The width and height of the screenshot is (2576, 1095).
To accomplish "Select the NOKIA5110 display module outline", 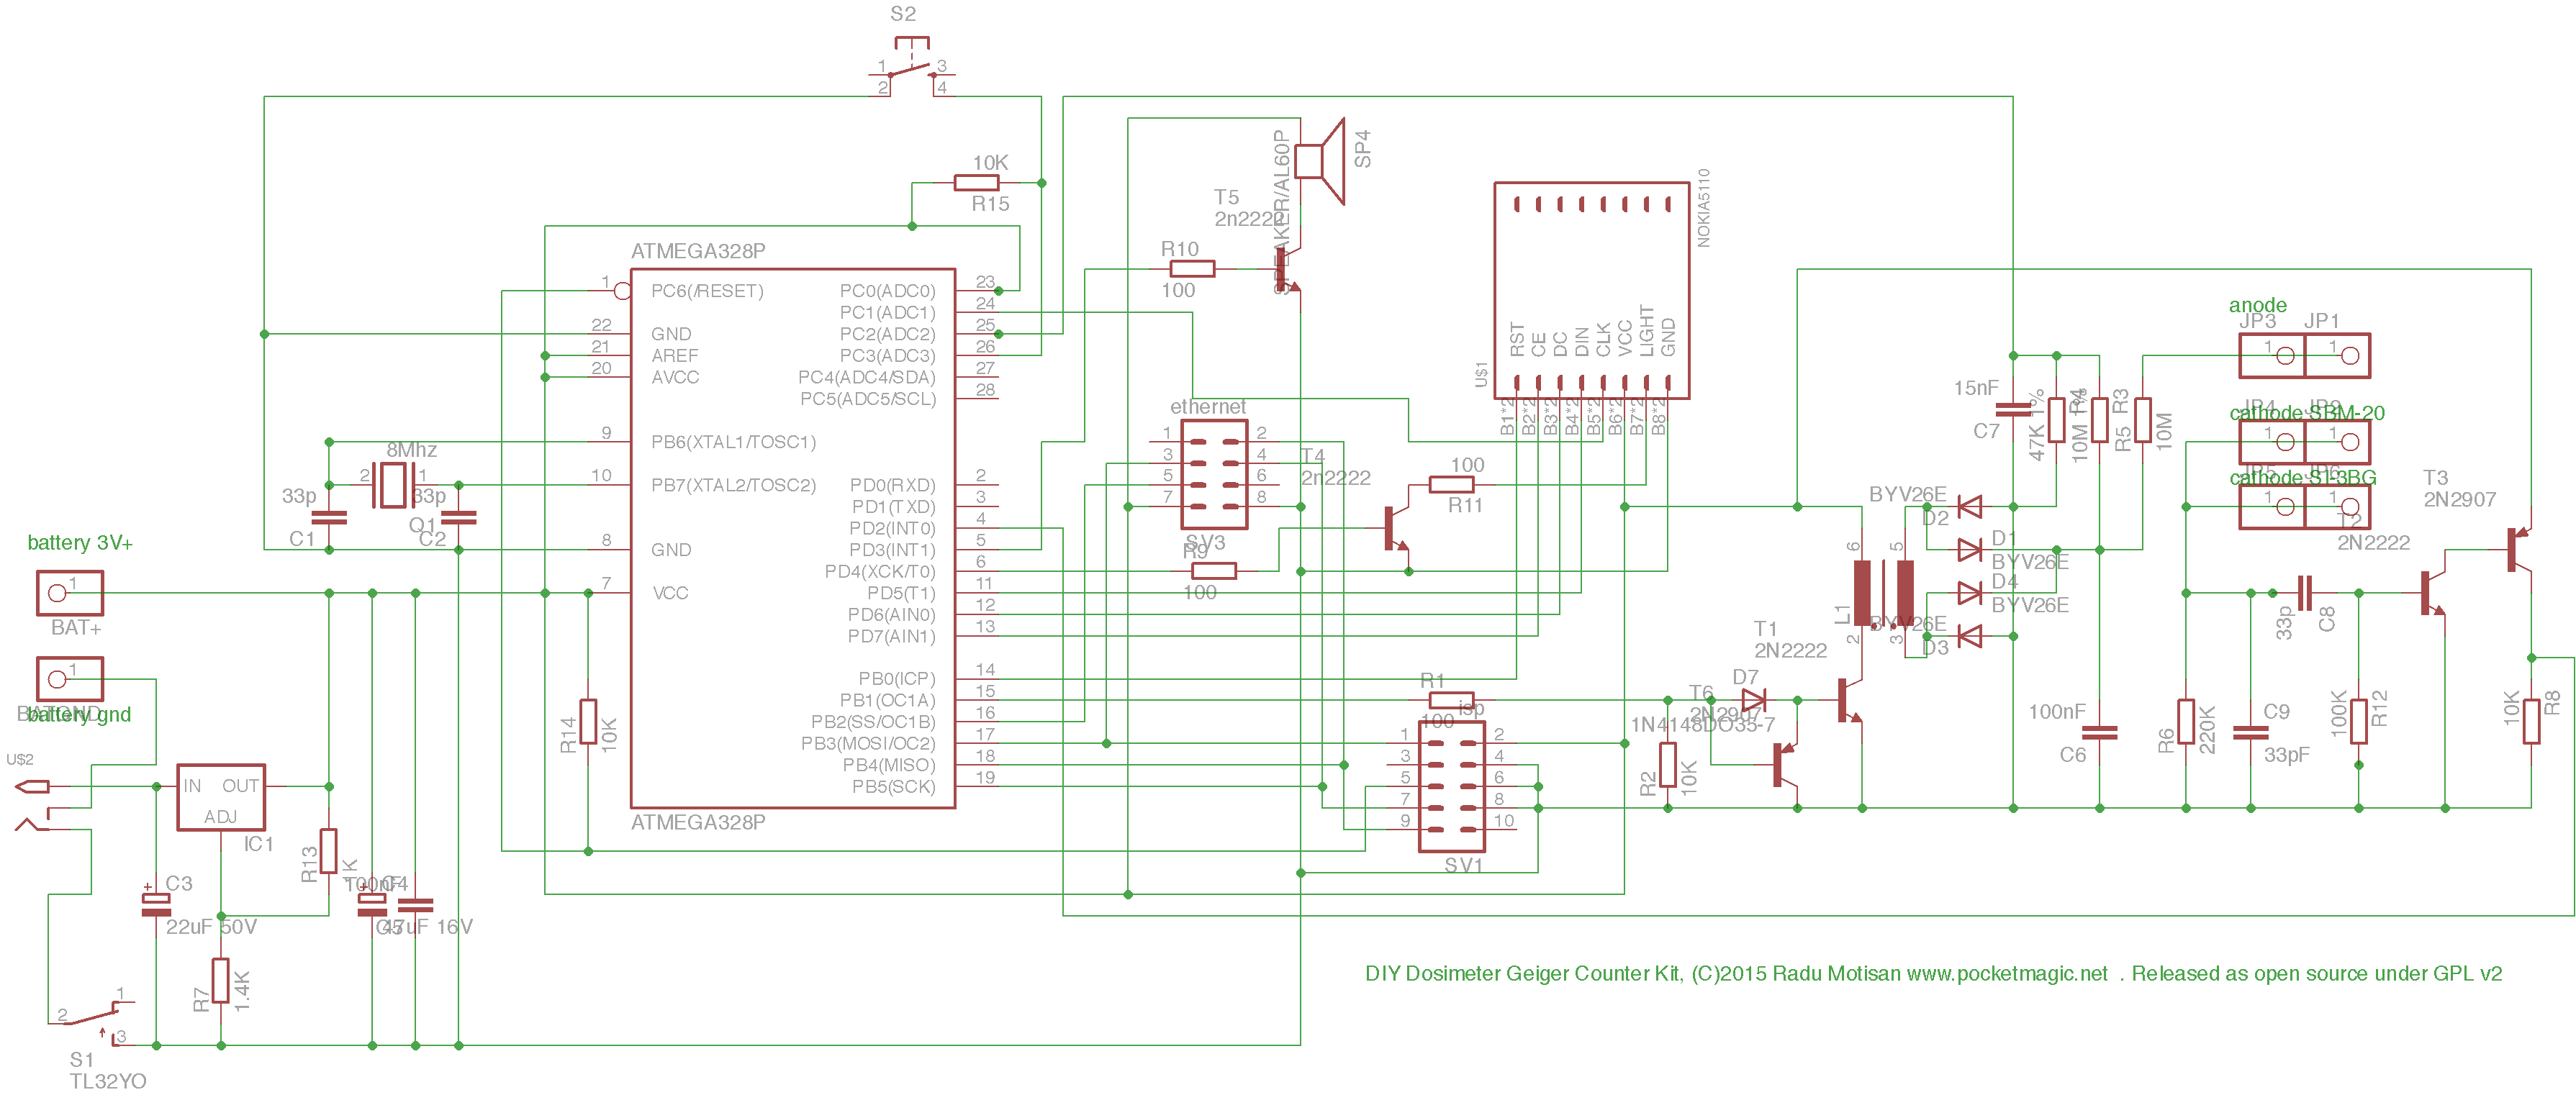I will [1592, 290].
